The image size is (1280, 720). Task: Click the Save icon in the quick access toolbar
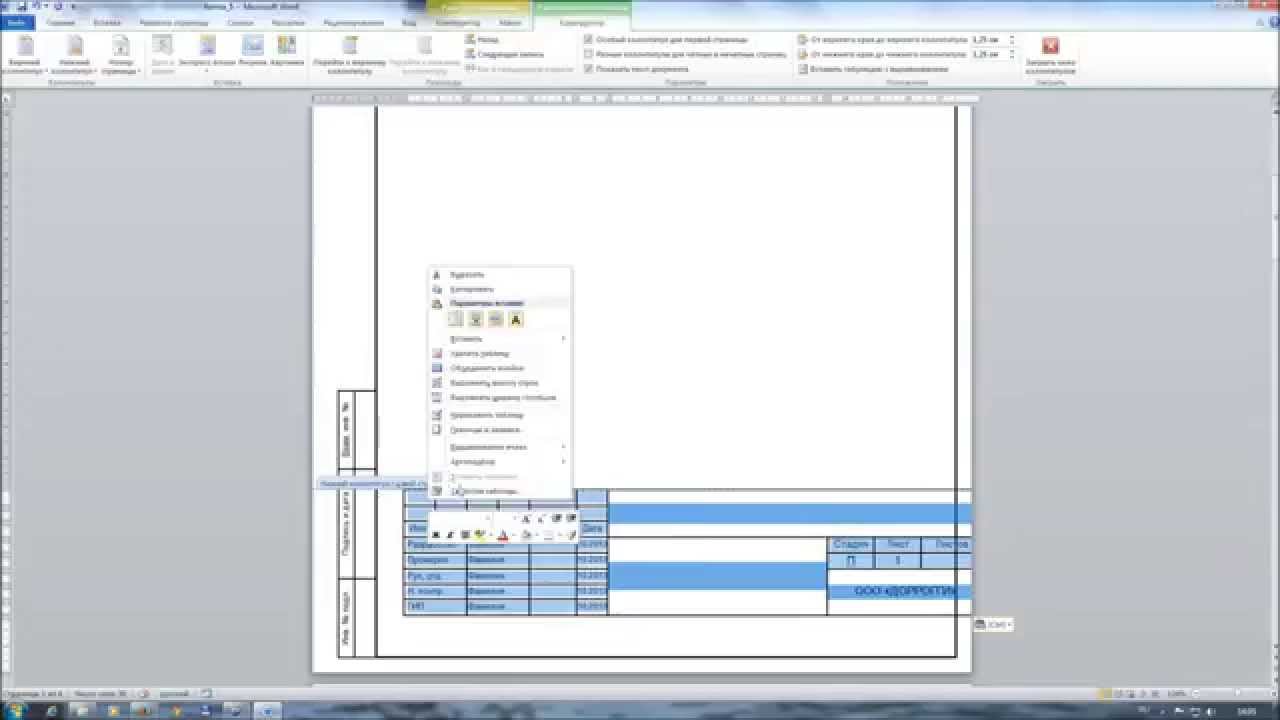tap(22, 6)
